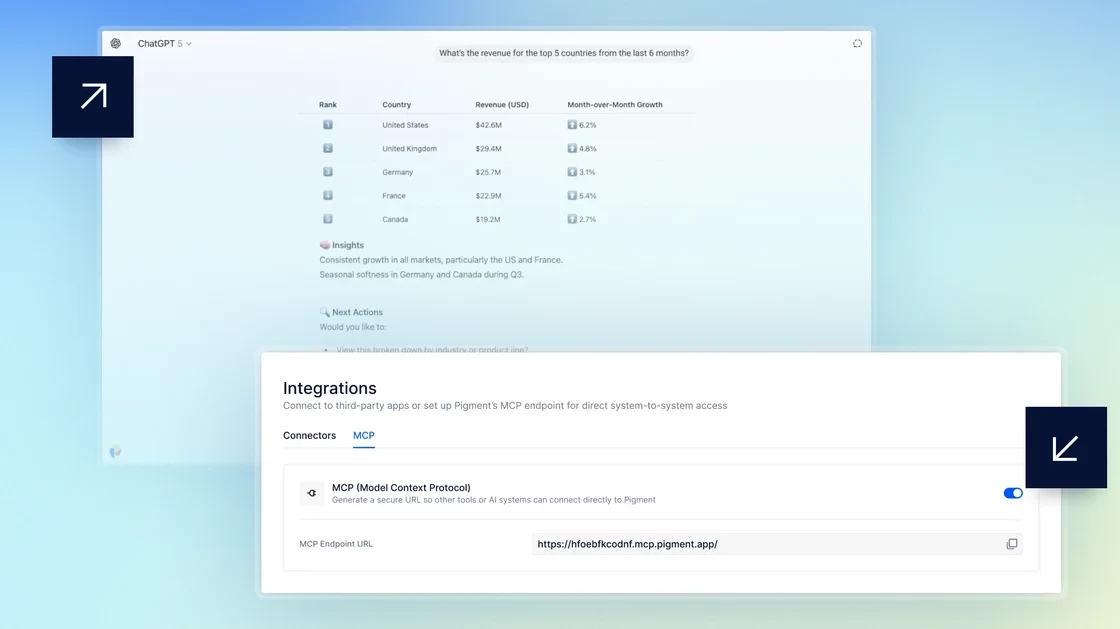The height and width of the screenshot is (629, 1120).
Task: Click the up arrow beside 3.1%
Action: point(572,171)
